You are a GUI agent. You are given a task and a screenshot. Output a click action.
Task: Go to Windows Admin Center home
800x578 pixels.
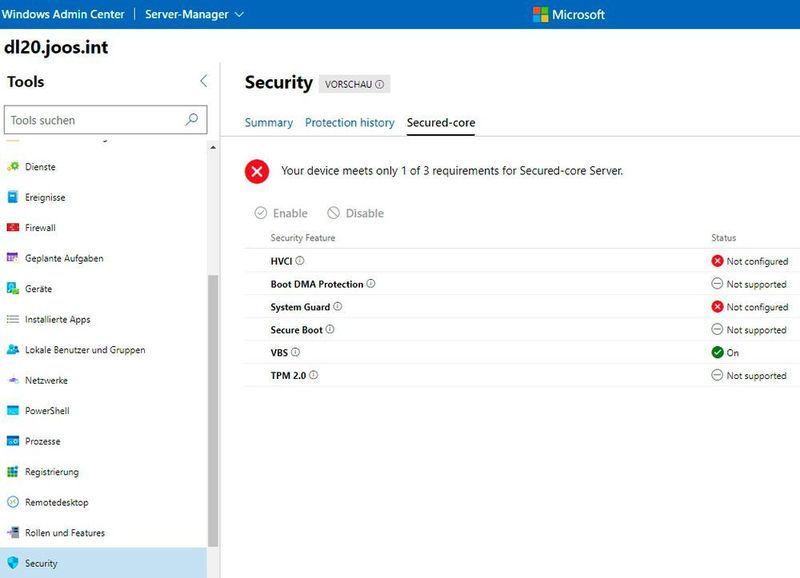[63, 14]
